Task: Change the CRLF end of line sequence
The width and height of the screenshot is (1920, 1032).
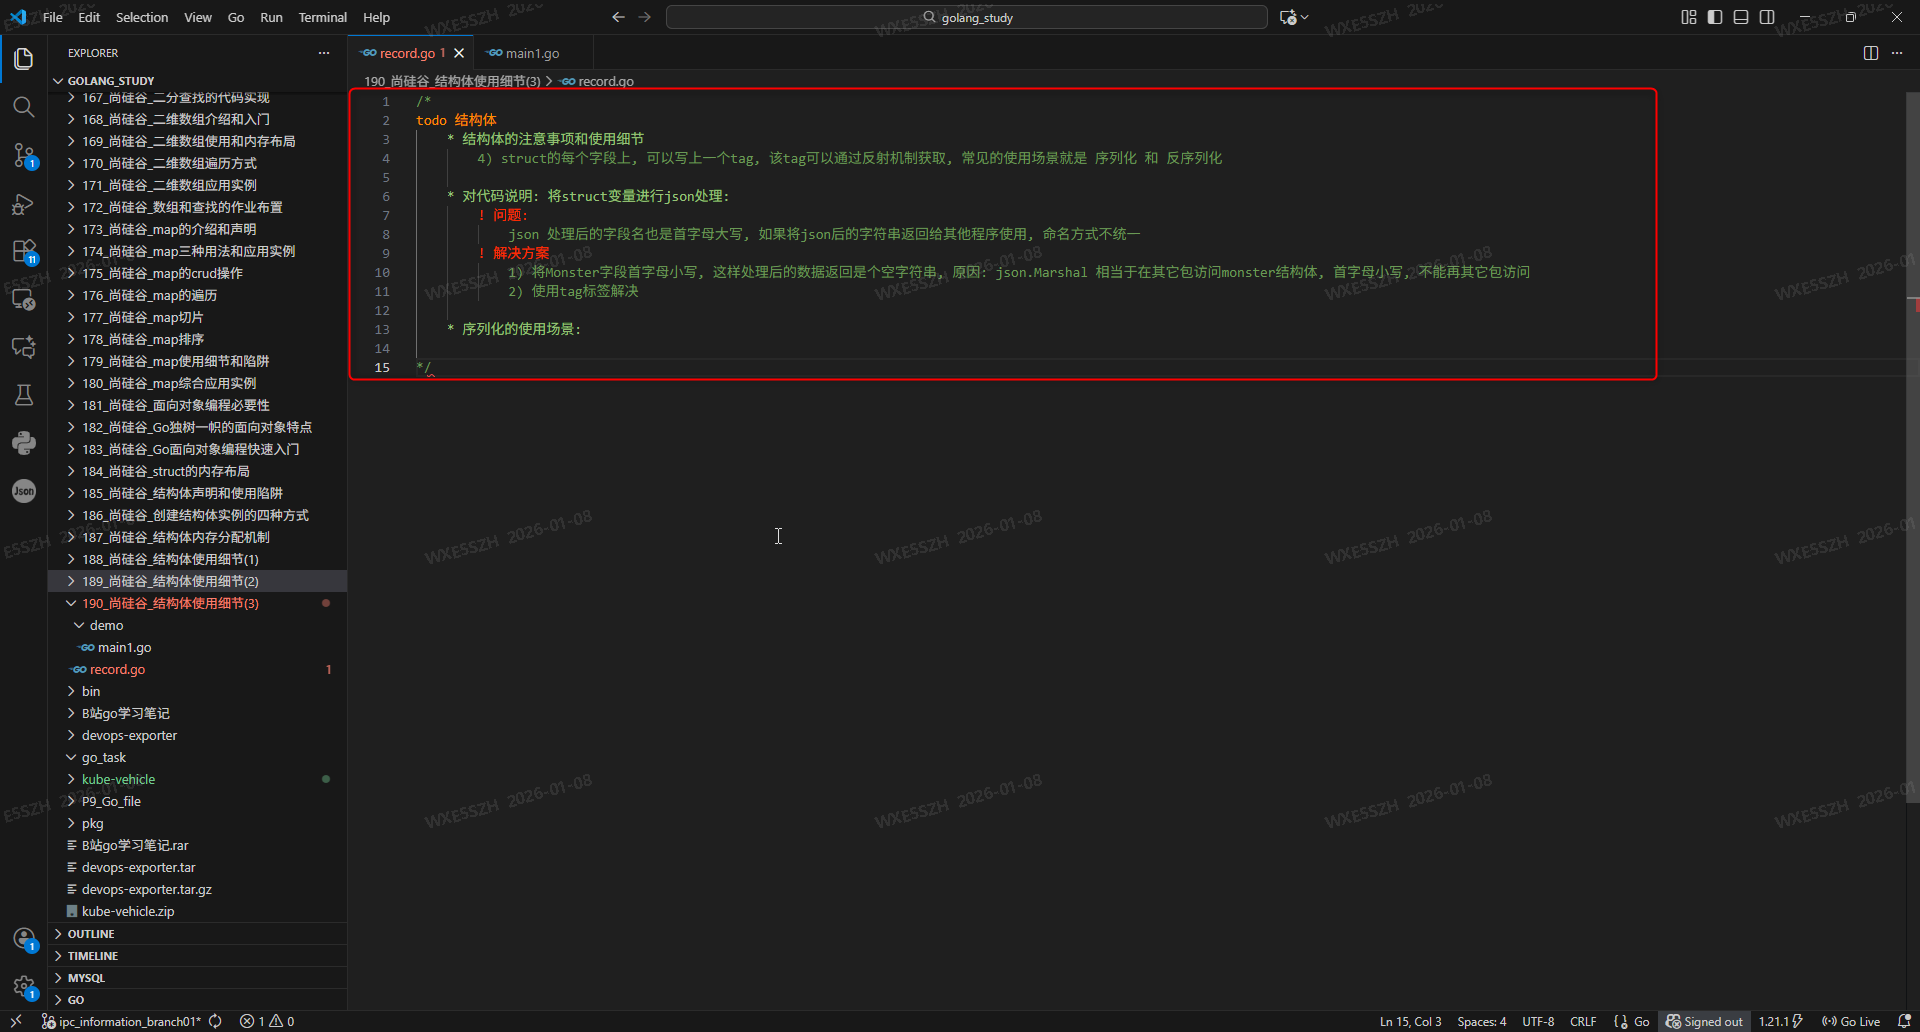Action: tap(1583, 1021)
